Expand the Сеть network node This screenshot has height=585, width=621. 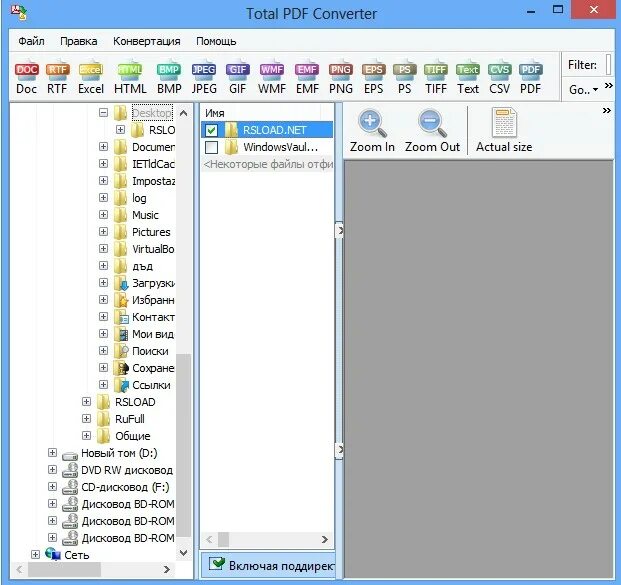tap(35, 555)
